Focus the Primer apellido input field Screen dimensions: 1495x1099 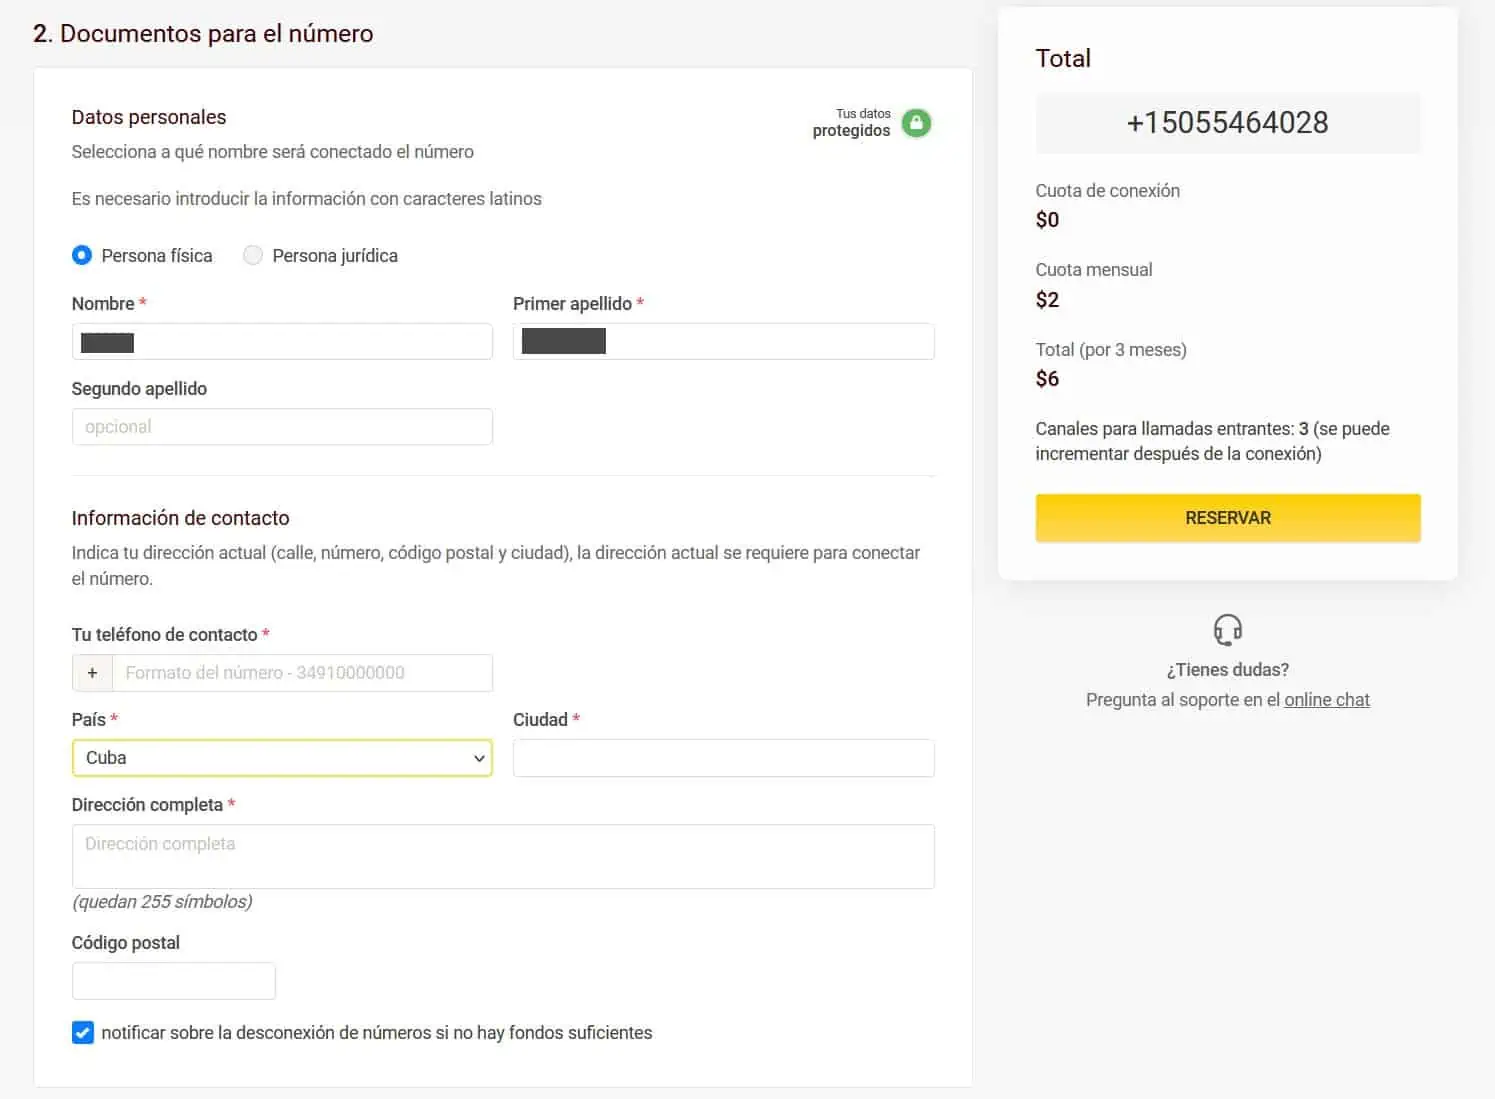click(724, 342)
